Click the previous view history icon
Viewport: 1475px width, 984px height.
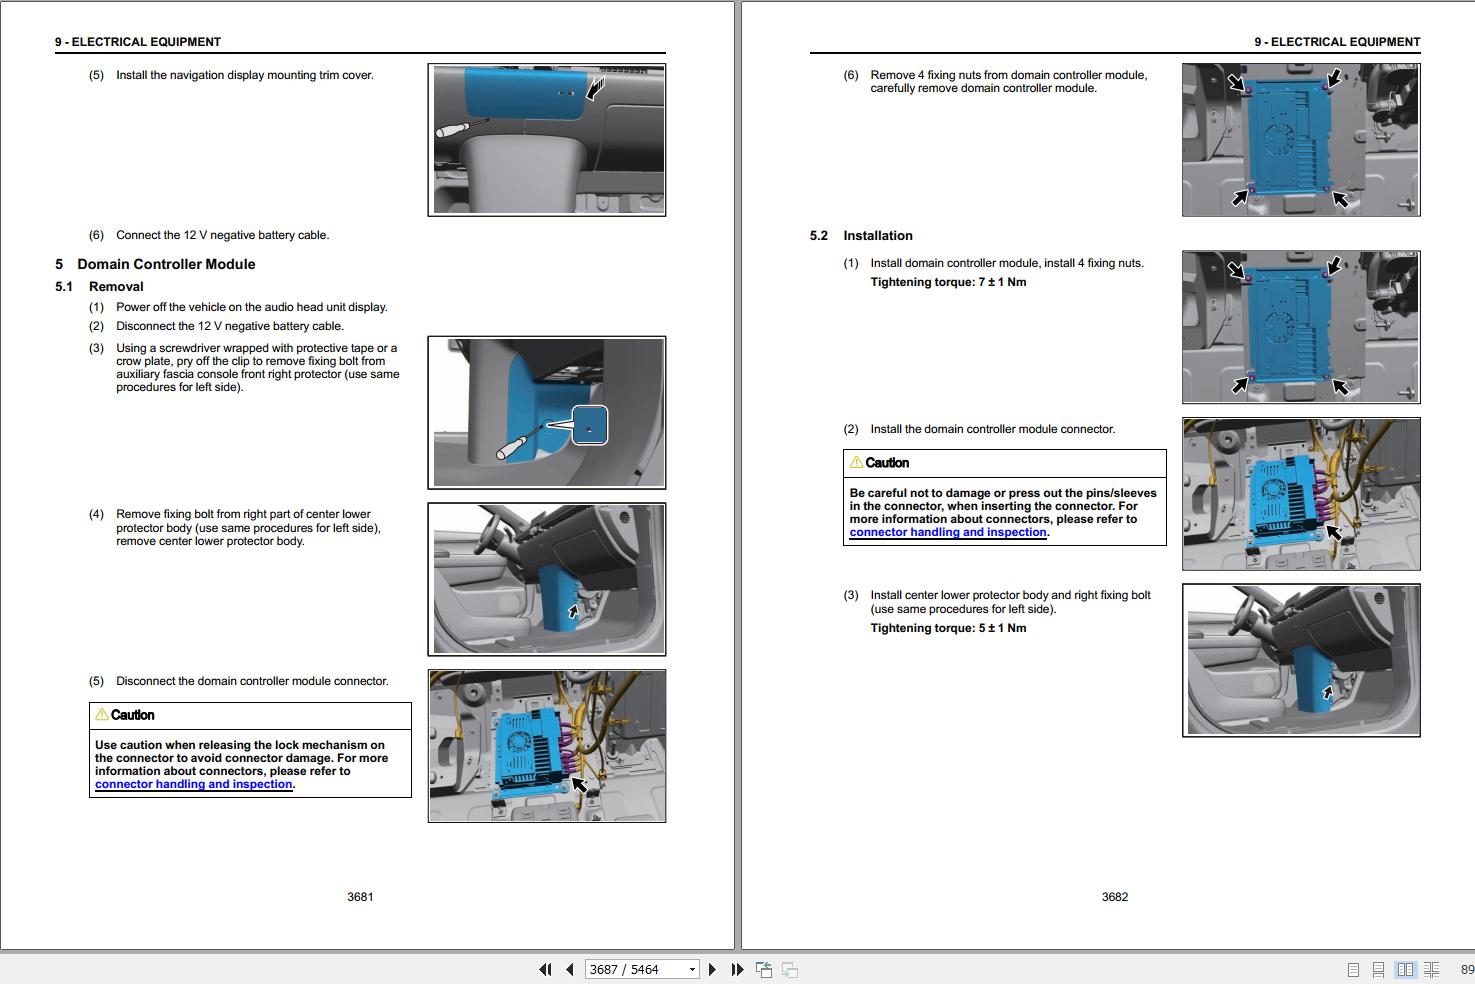763,969
